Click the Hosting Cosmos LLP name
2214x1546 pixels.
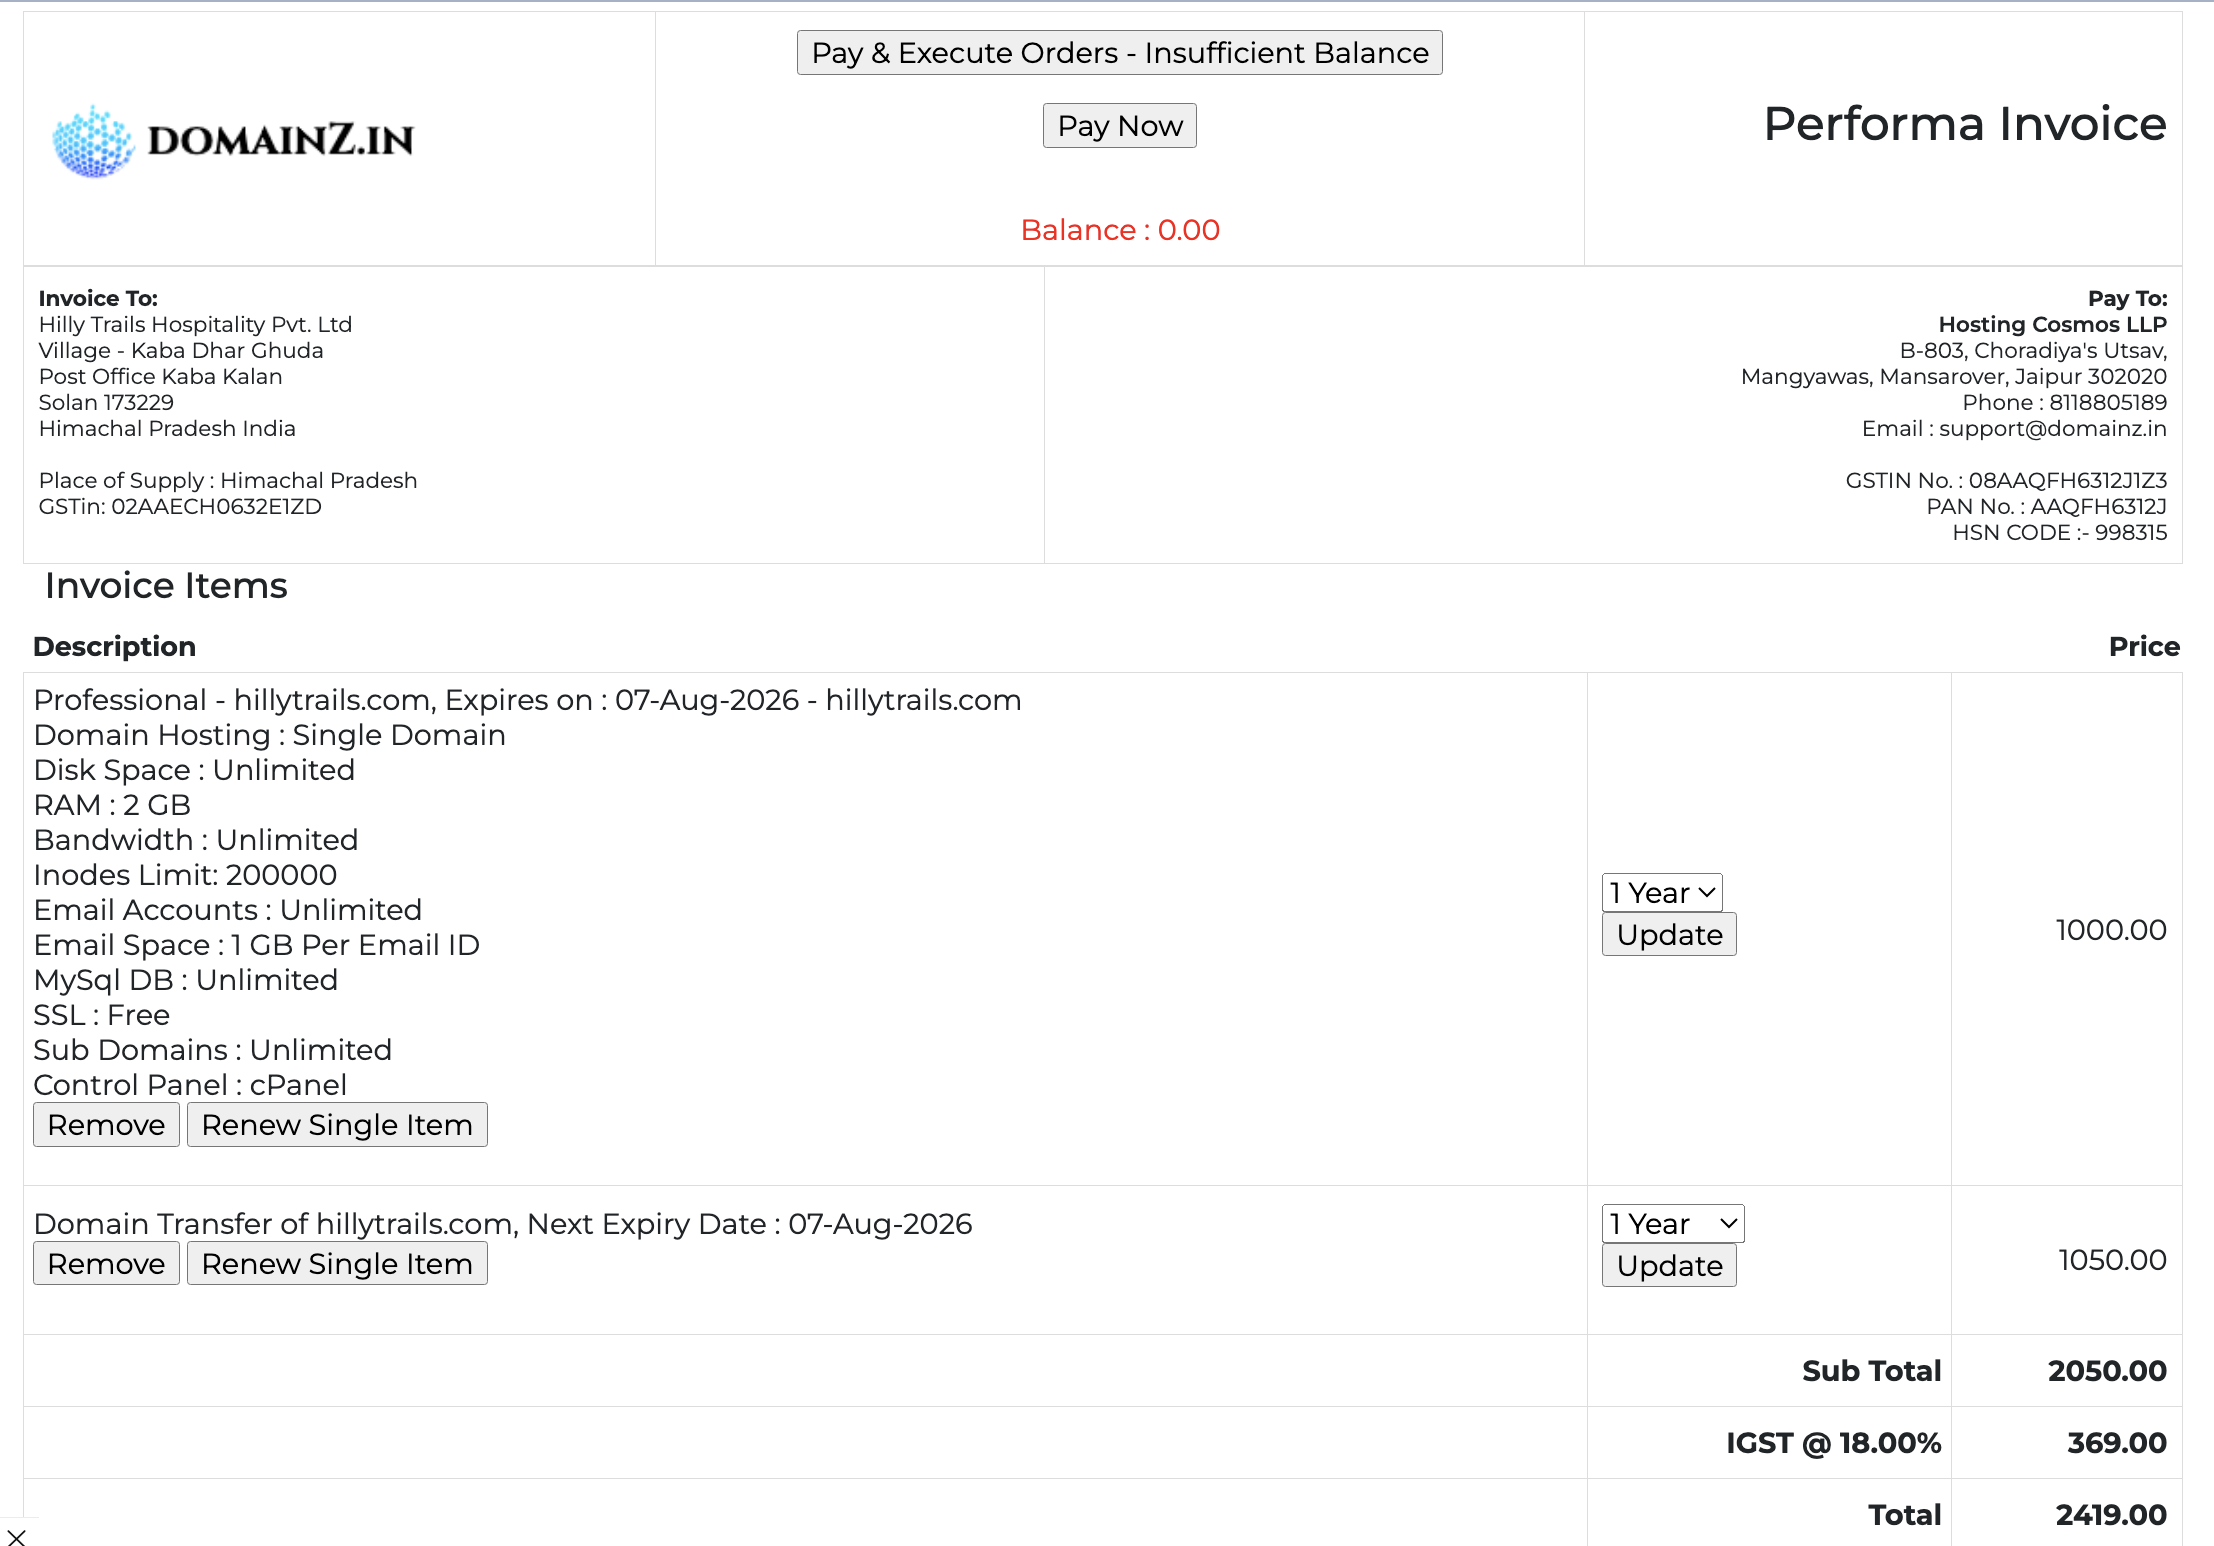2052,325
